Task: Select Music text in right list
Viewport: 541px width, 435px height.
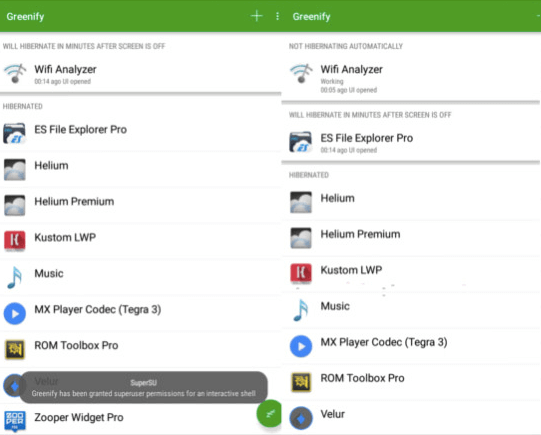Action: click(x=335, y=306)
